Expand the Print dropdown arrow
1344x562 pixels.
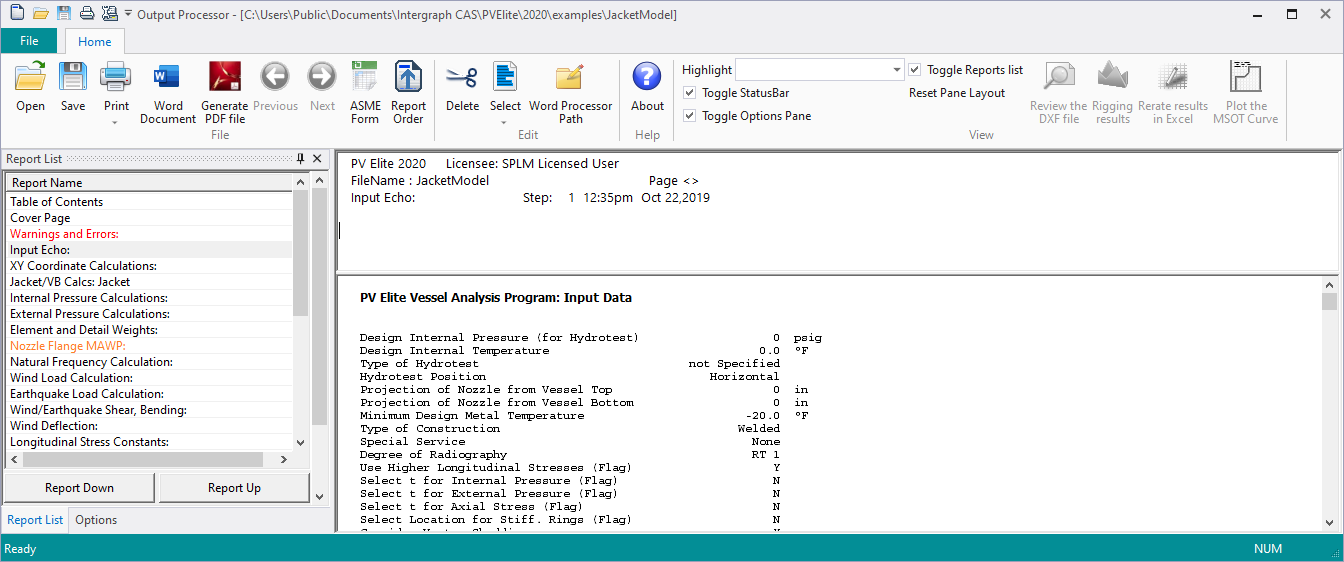tap(116, 123)
